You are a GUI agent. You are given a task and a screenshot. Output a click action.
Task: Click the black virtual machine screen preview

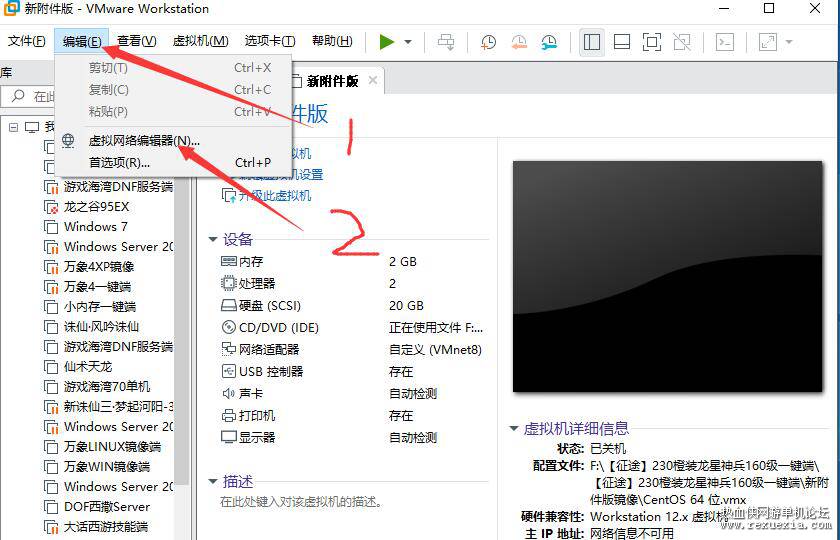pos(668,276)
